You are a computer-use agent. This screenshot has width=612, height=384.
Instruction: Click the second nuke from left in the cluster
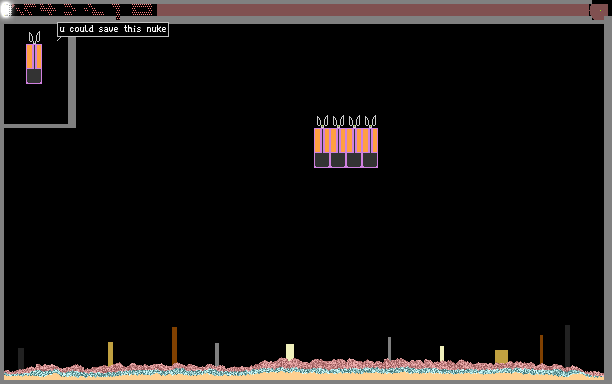point(338,142)
